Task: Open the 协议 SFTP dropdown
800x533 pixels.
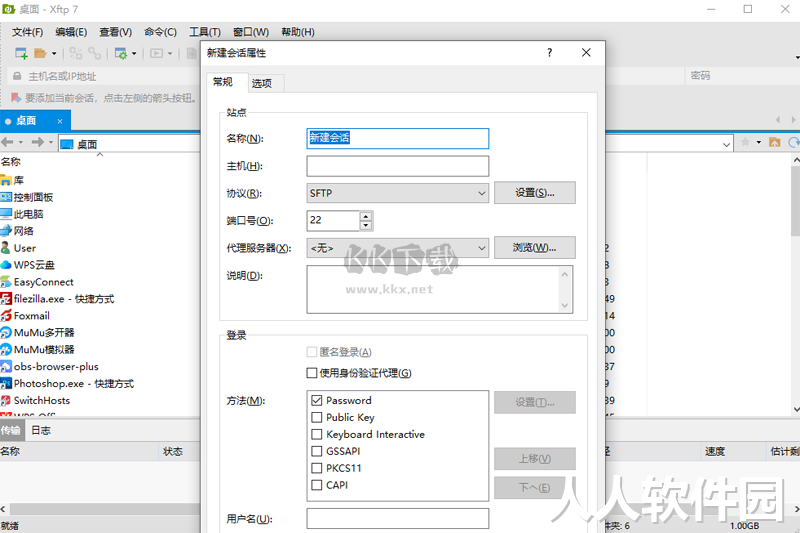Action: (x=397, y=193)
